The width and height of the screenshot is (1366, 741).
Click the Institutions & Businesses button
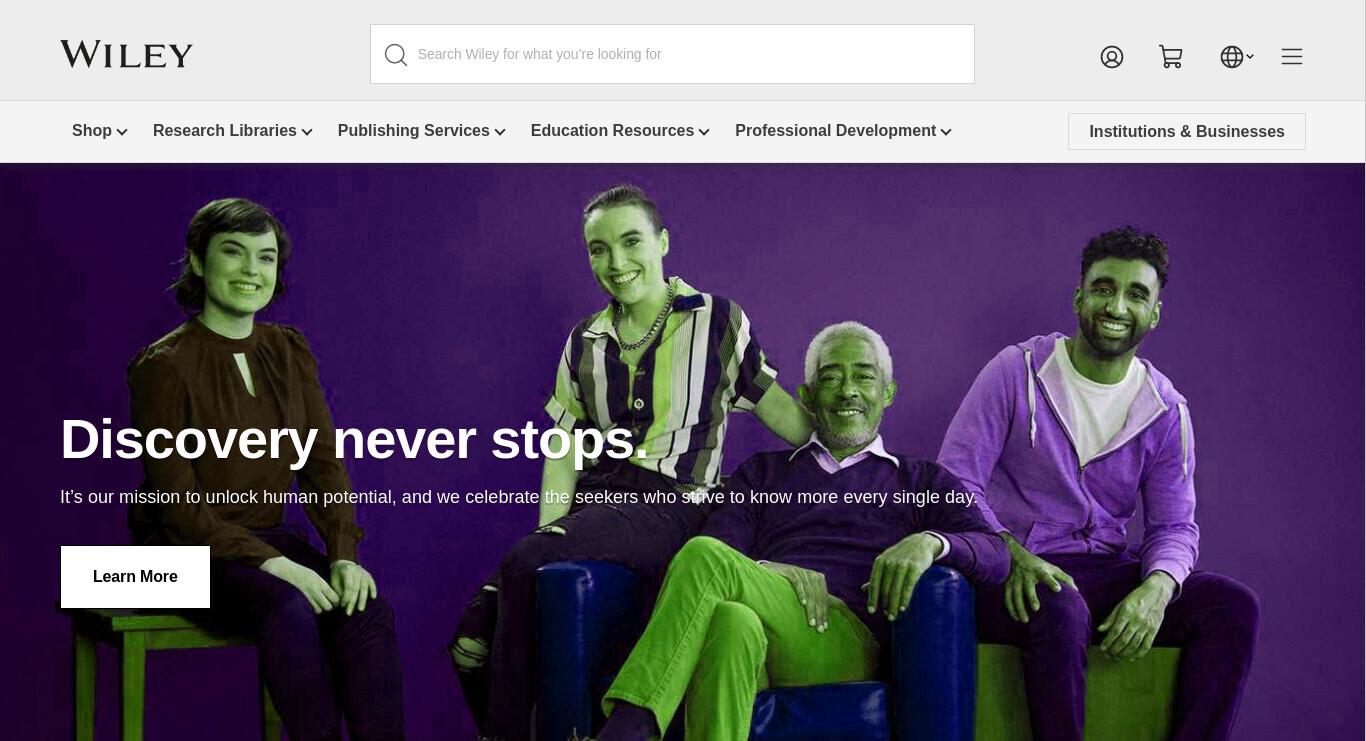coord(1187,132)
